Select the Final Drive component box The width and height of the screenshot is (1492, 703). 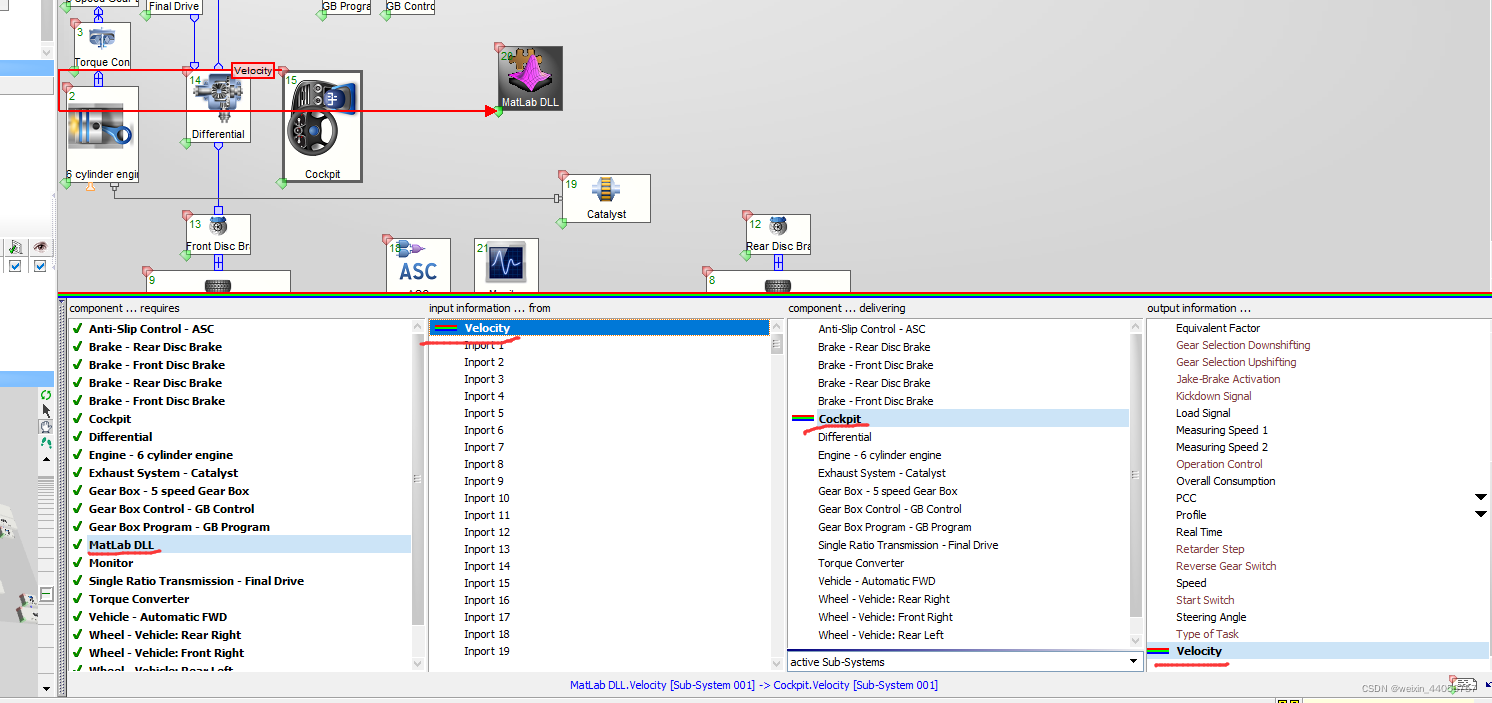pos(173,7)
